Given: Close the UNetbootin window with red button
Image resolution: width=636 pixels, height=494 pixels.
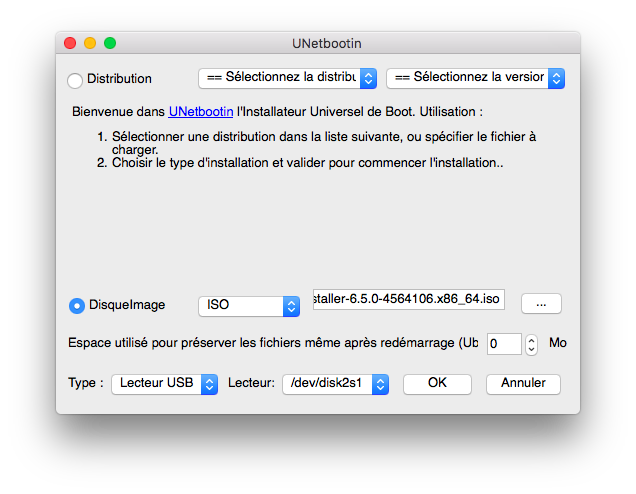Looking at the screenshot, I should pos(70,43).
